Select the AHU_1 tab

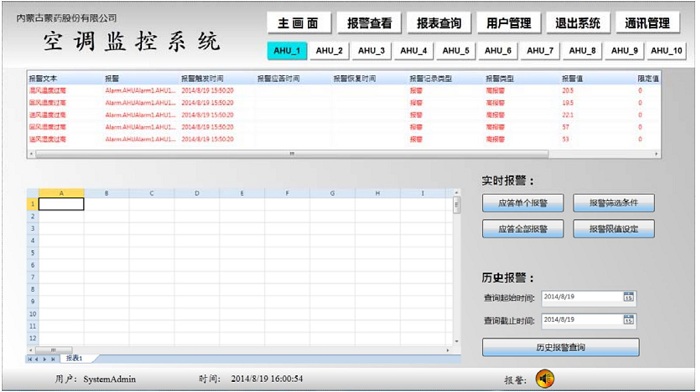(287, 51)
